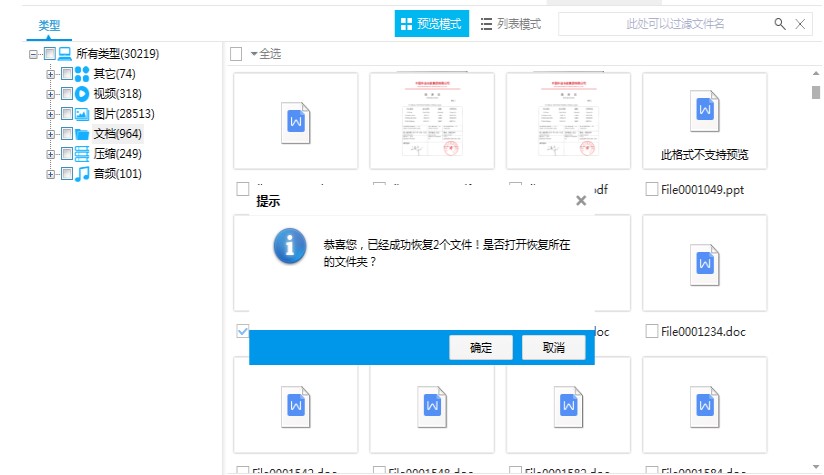
Task: Collapse the 所有类型(30219) root node
Action: 34,54
